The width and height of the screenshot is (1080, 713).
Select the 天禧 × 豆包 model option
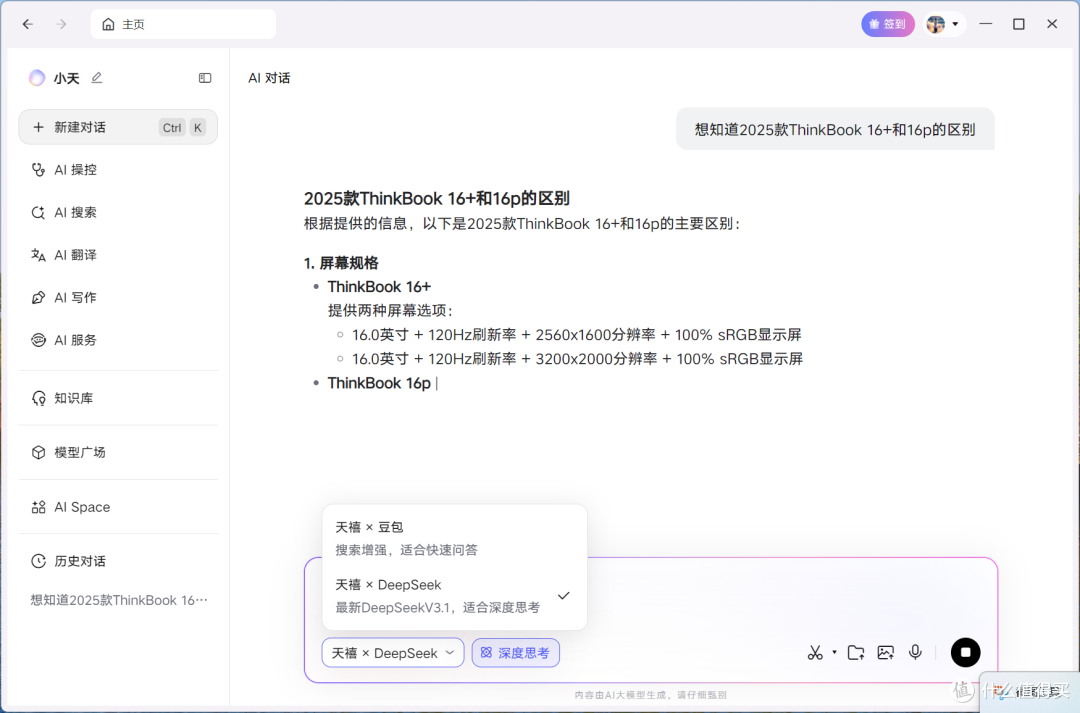point(455,538)
